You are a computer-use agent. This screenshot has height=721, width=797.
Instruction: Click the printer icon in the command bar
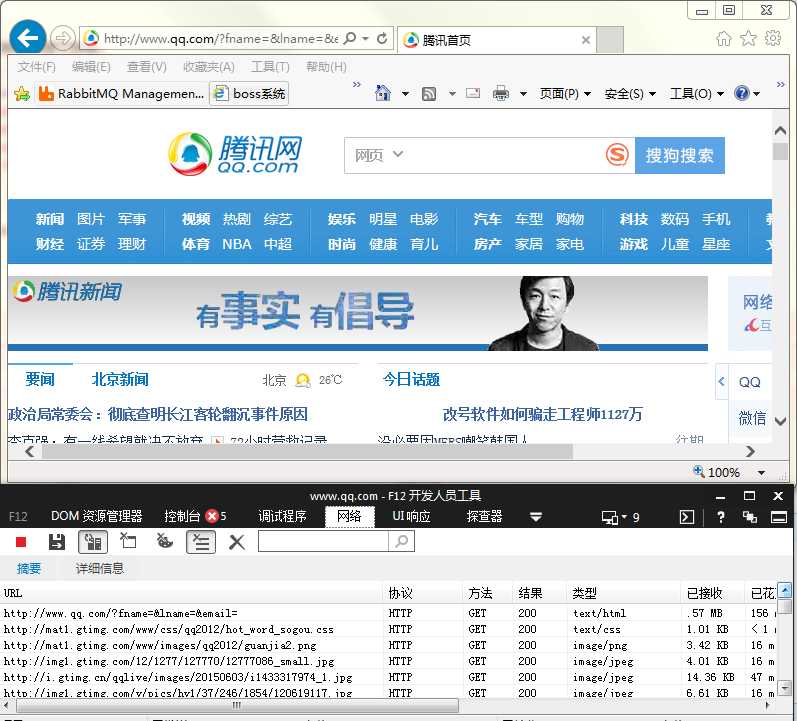point(501,93)
